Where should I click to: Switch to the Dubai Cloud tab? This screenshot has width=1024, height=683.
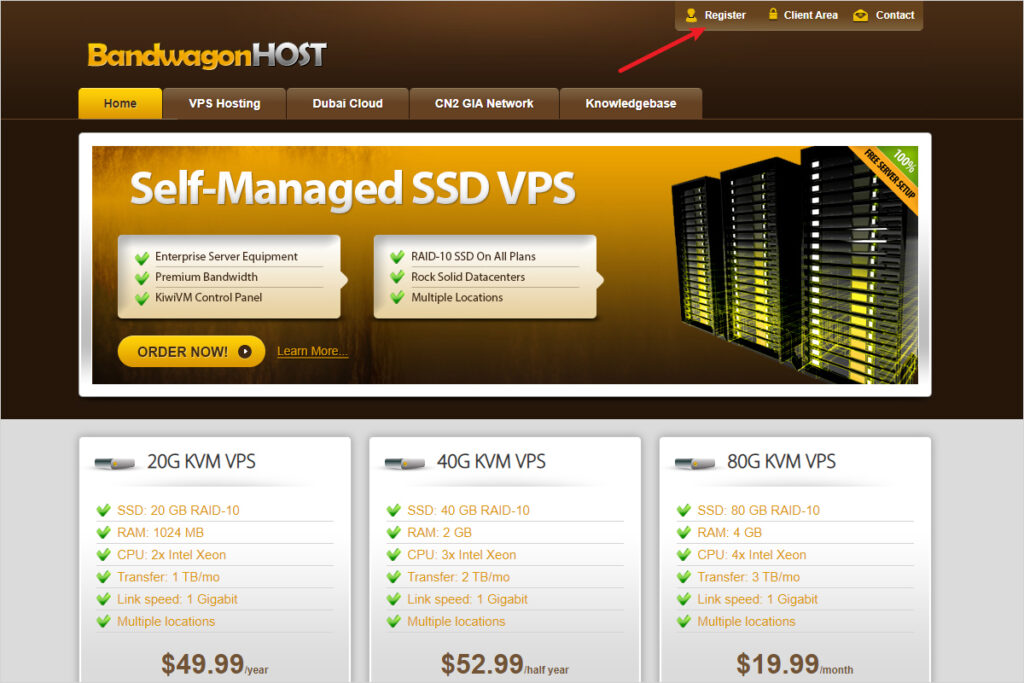click(x=347, y=103)
